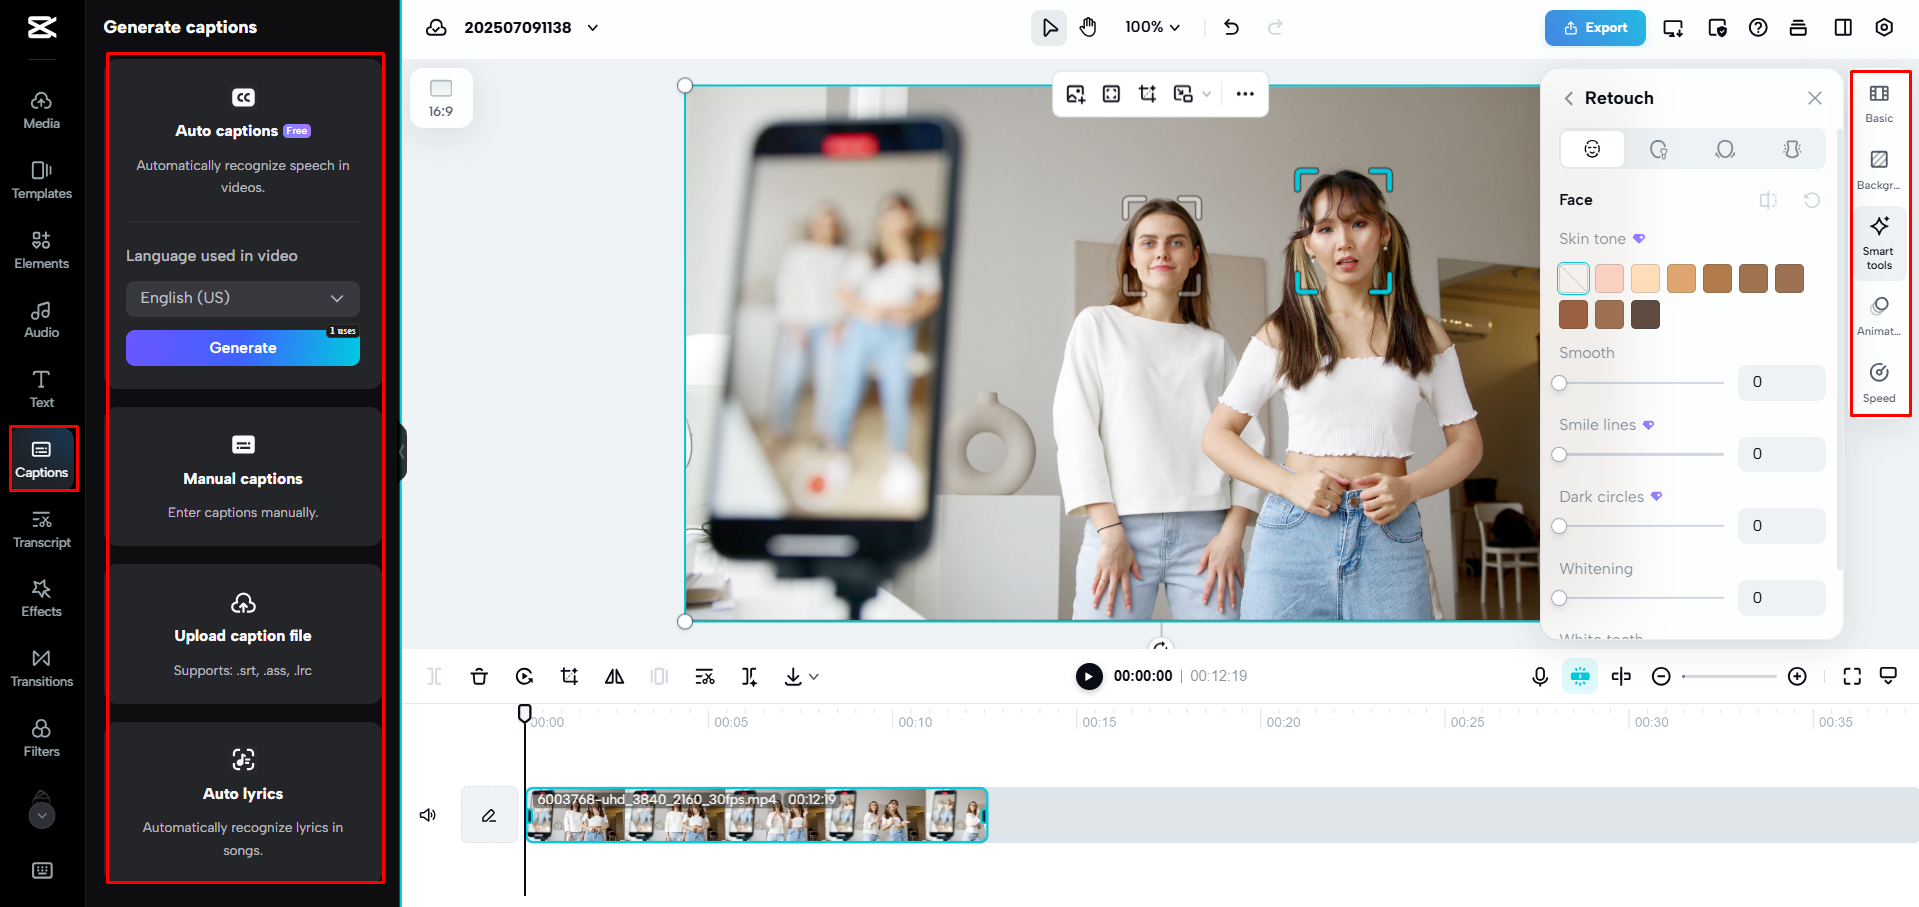Screen dimensions: 1919x907
Task: Select the second skin tone swatch
Action: click(x=1609, y=278)
